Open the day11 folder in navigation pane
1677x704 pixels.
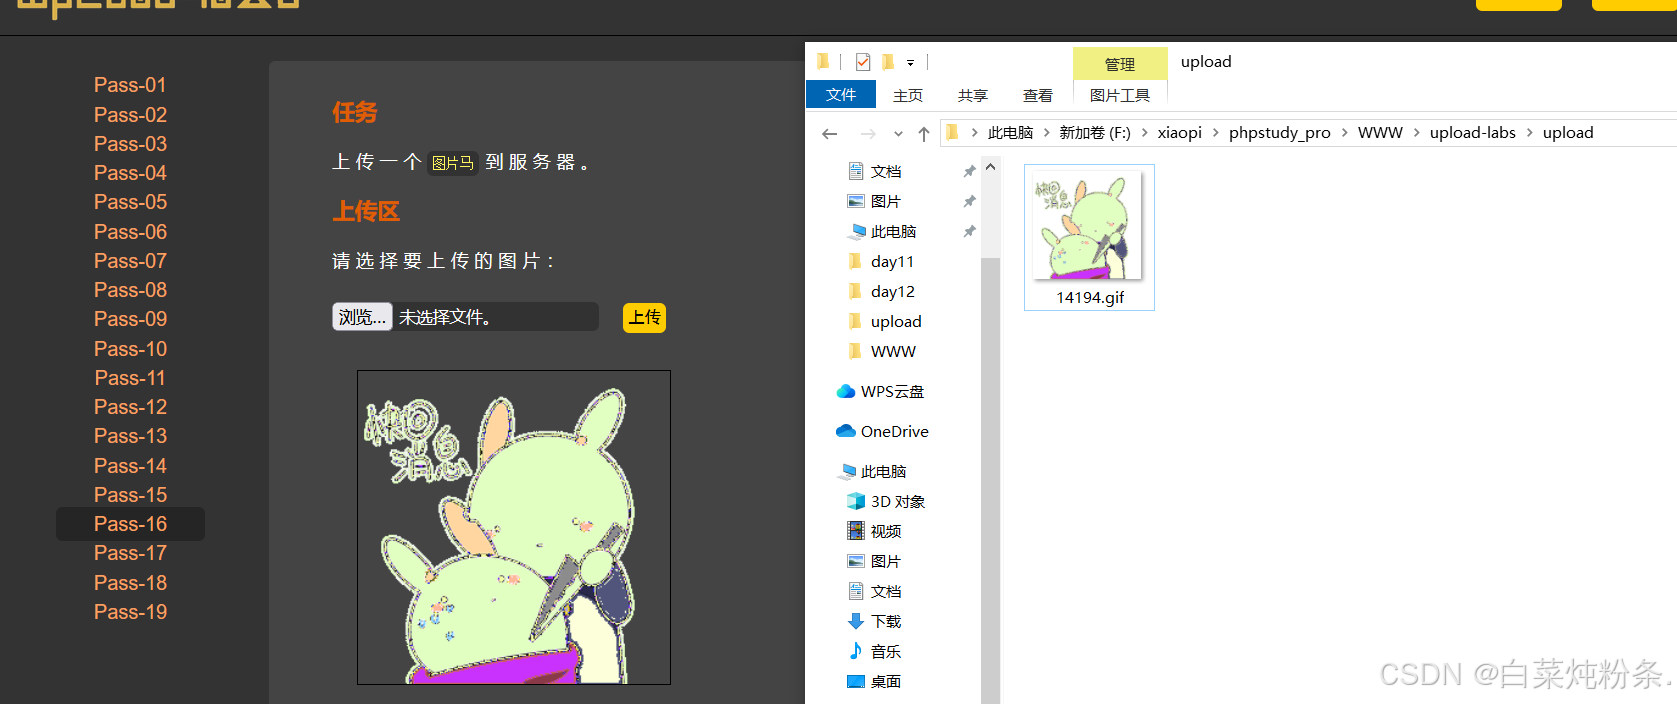(892, 261)
